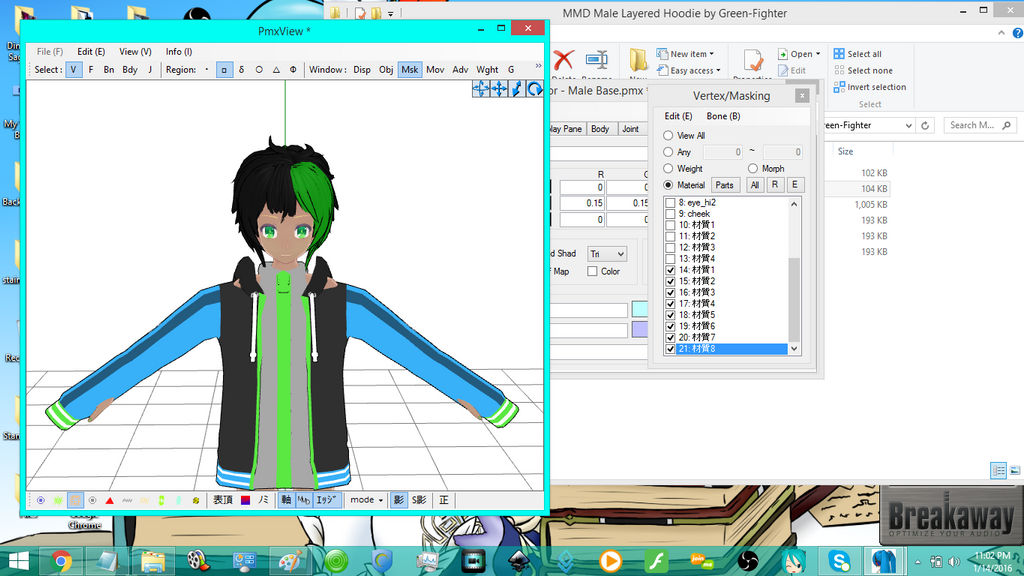Check the 8: eye_hi2 material checkbox

tap(670, 202)
